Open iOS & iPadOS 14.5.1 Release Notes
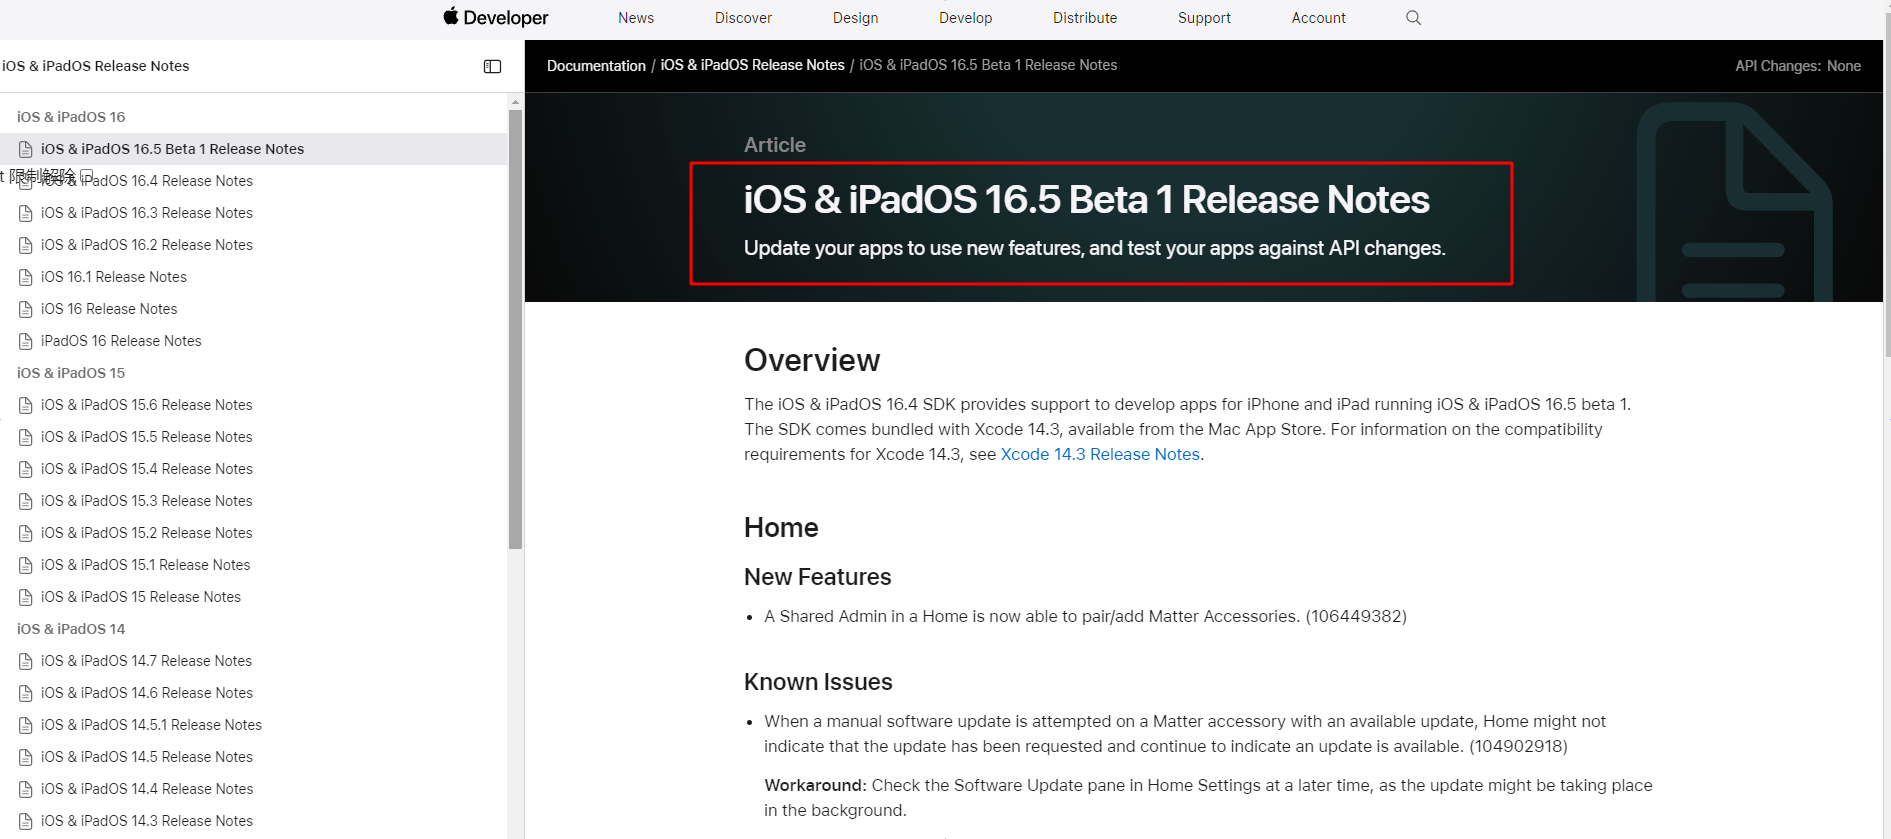1891x839 pixels. point(151,725)
